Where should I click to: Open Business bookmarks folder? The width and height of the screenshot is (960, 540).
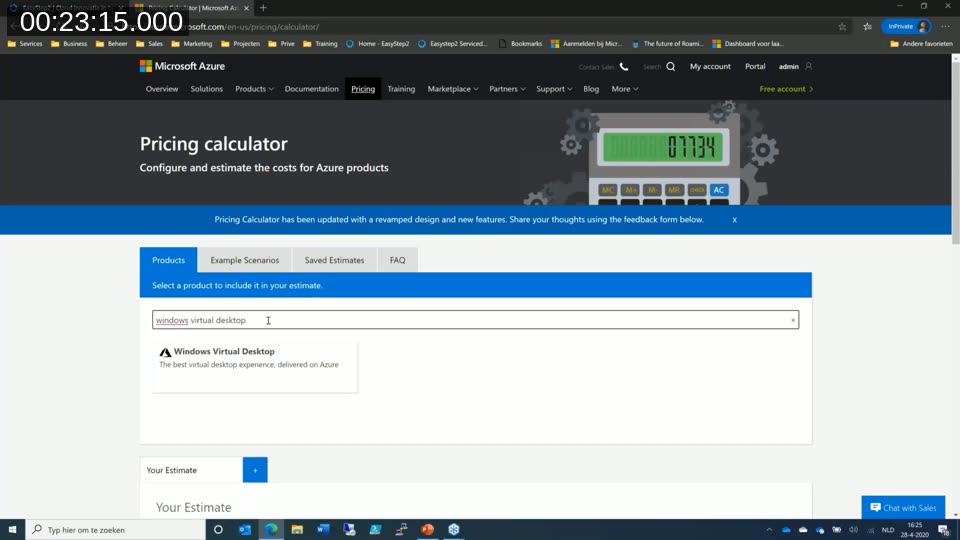click(69, 44)
